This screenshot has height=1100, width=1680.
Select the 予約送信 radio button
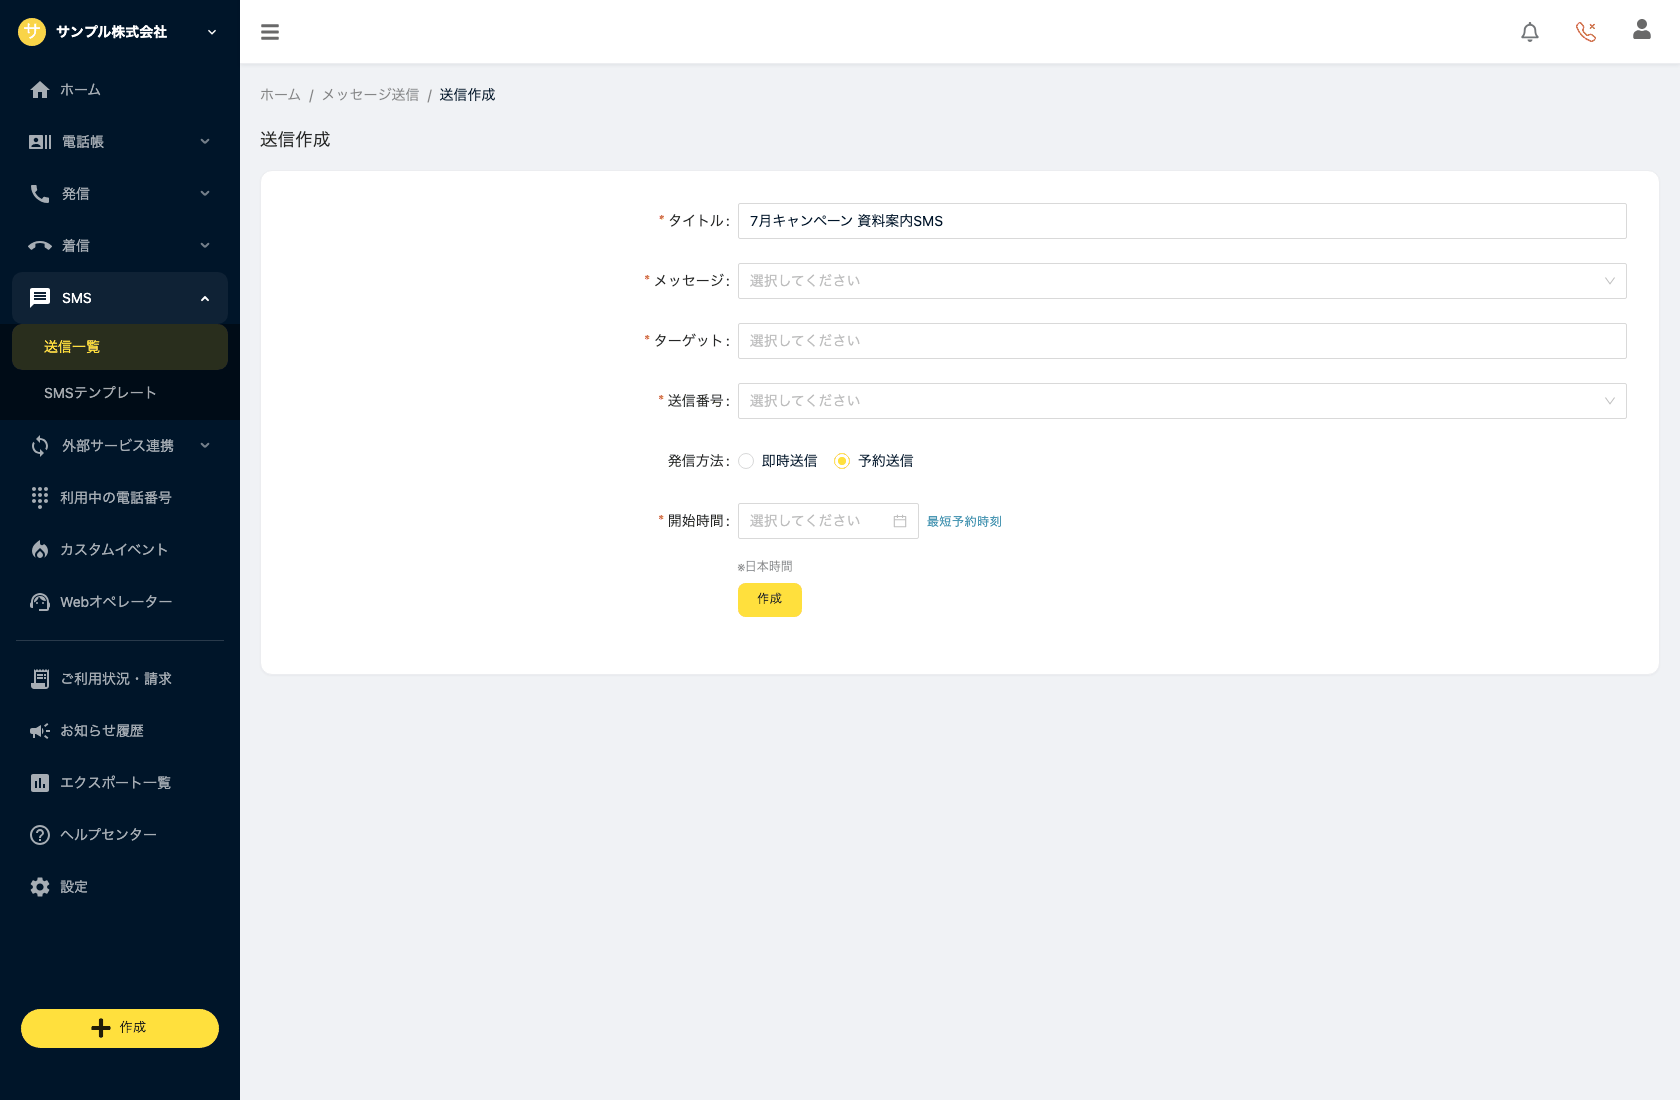[x=842, y=461]
